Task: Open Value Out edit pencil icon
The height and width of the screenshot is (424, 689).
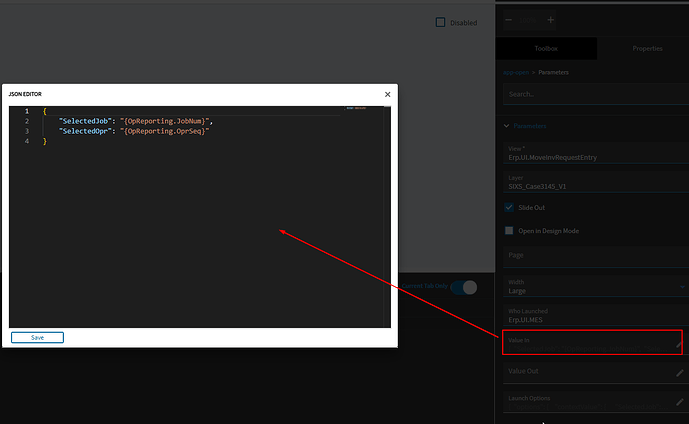Action: click(680, 373)
